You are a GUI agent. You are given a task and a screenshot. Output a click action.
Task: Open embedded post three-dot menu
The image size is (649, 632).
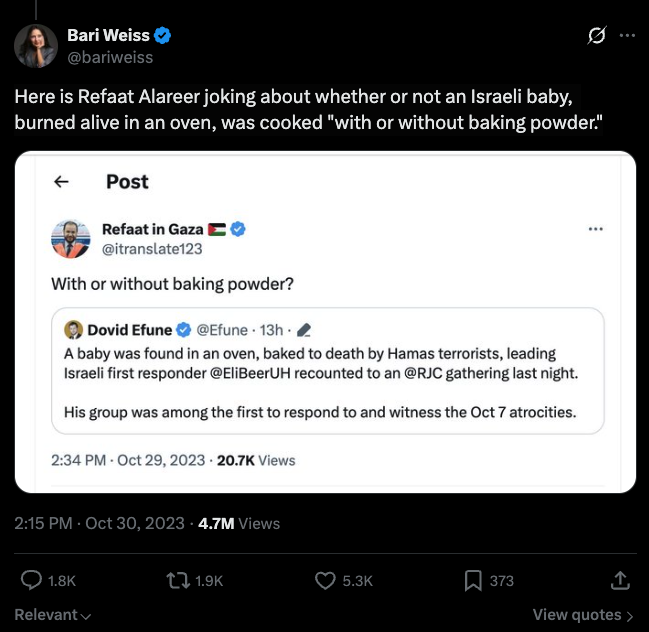coord(596,229)
